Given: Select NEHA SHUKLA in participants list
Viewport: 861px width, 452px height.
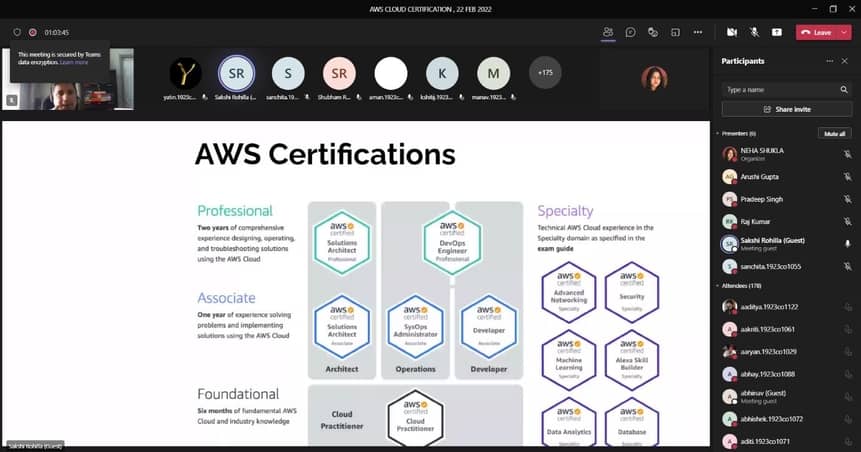Looking at the screenshot, I should pyautogui.click(x=765, y=151).
